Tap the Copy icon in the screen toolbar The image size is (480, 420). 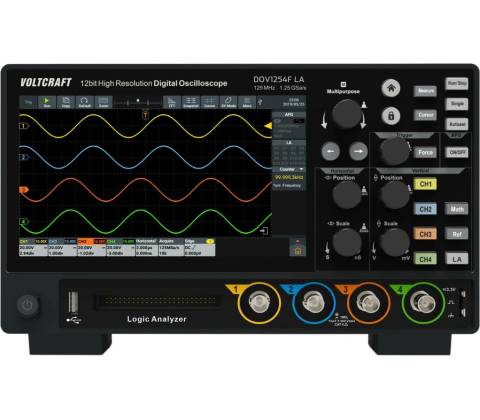pos(66,102)
